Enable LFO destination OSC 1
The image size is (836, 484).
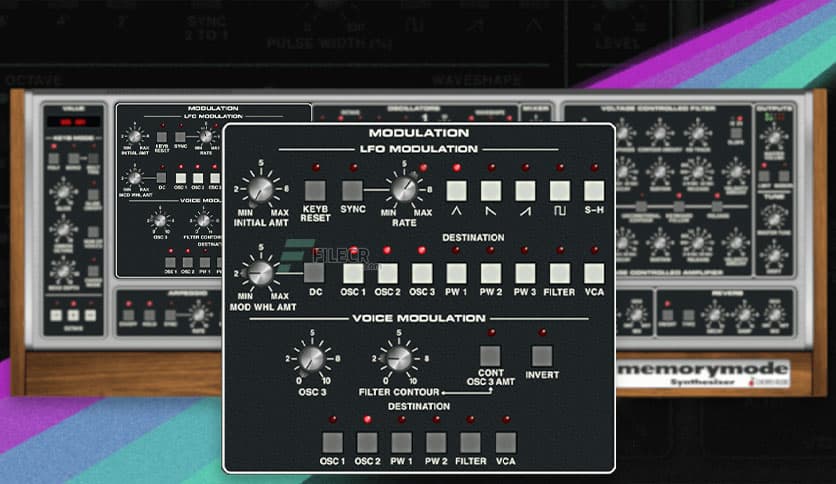(x=353, y=273)
